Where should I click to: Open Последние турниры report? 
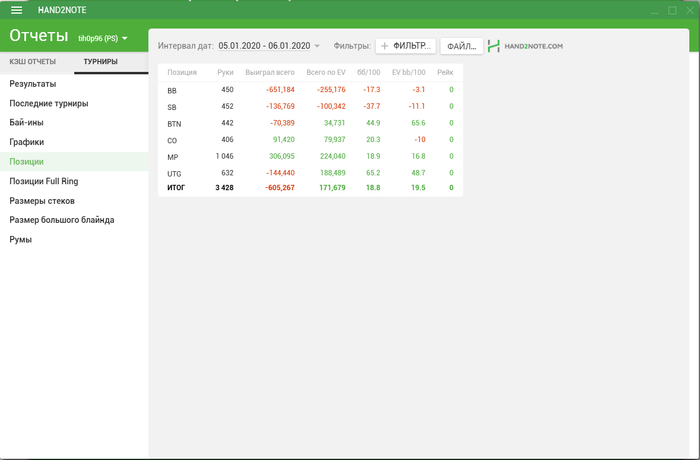(x=49, y=104)
